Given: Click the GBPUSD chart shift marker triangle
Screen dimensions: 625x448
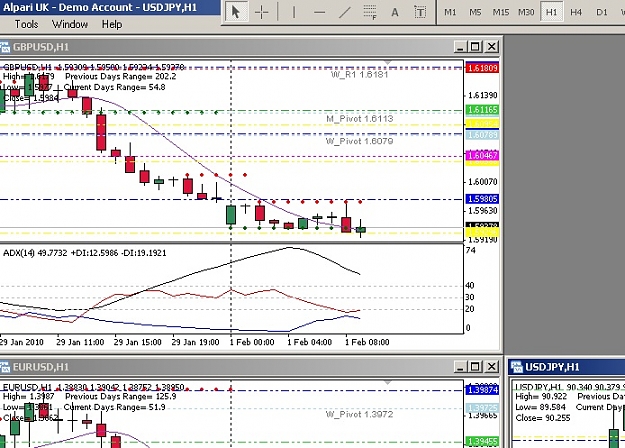Looking at the screenshot, I should (387, 63).
